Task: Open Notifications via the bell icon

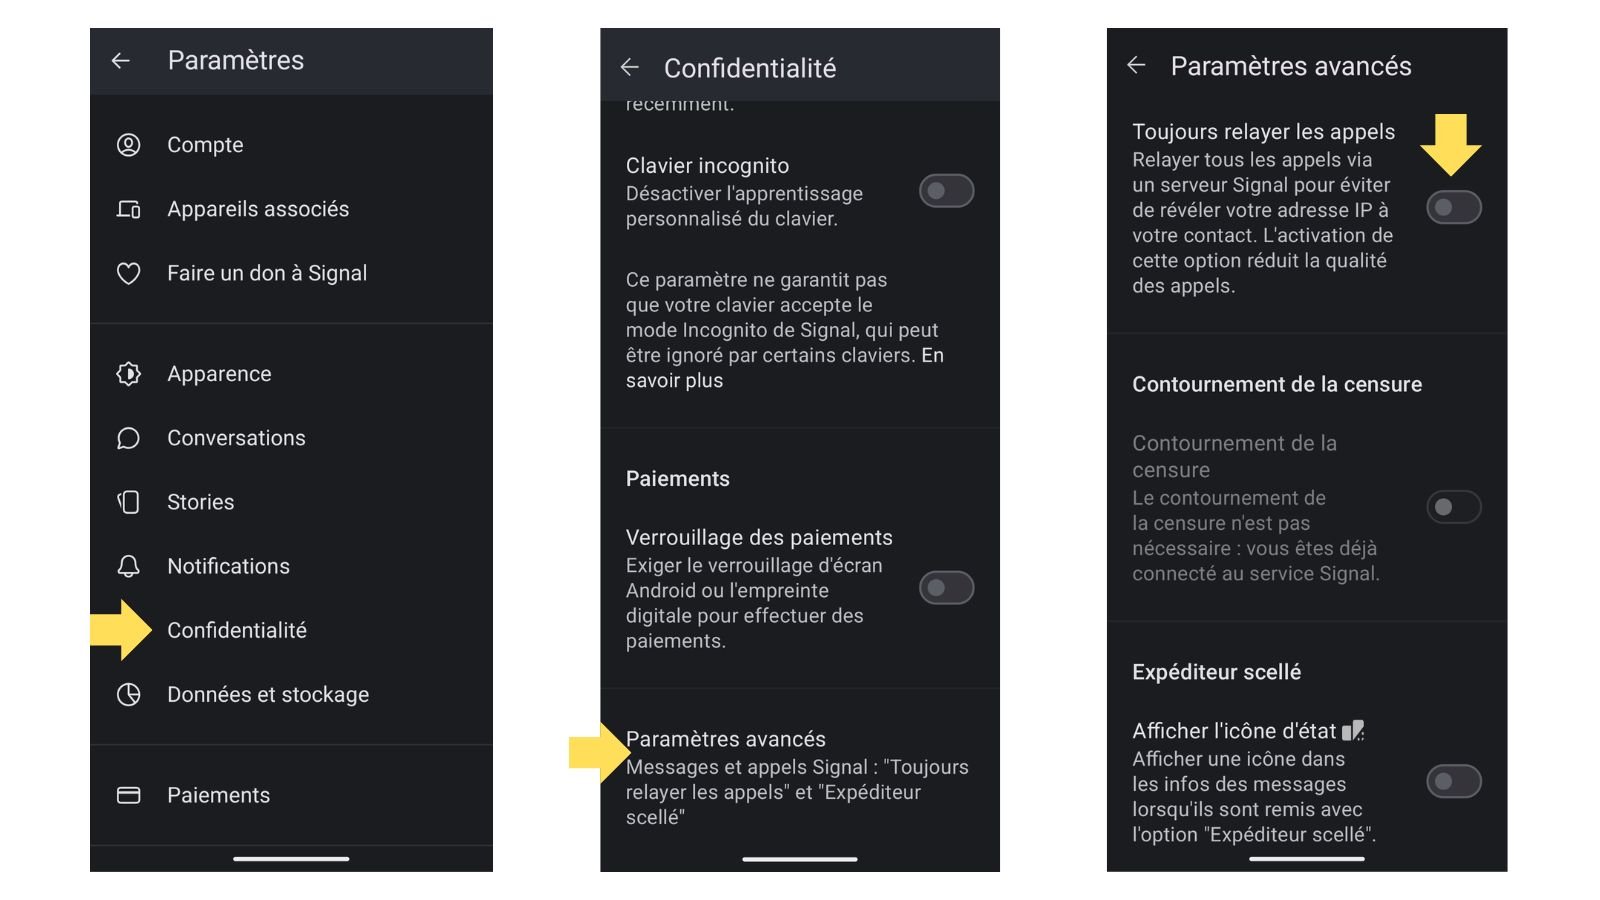Action: [129, 565]
